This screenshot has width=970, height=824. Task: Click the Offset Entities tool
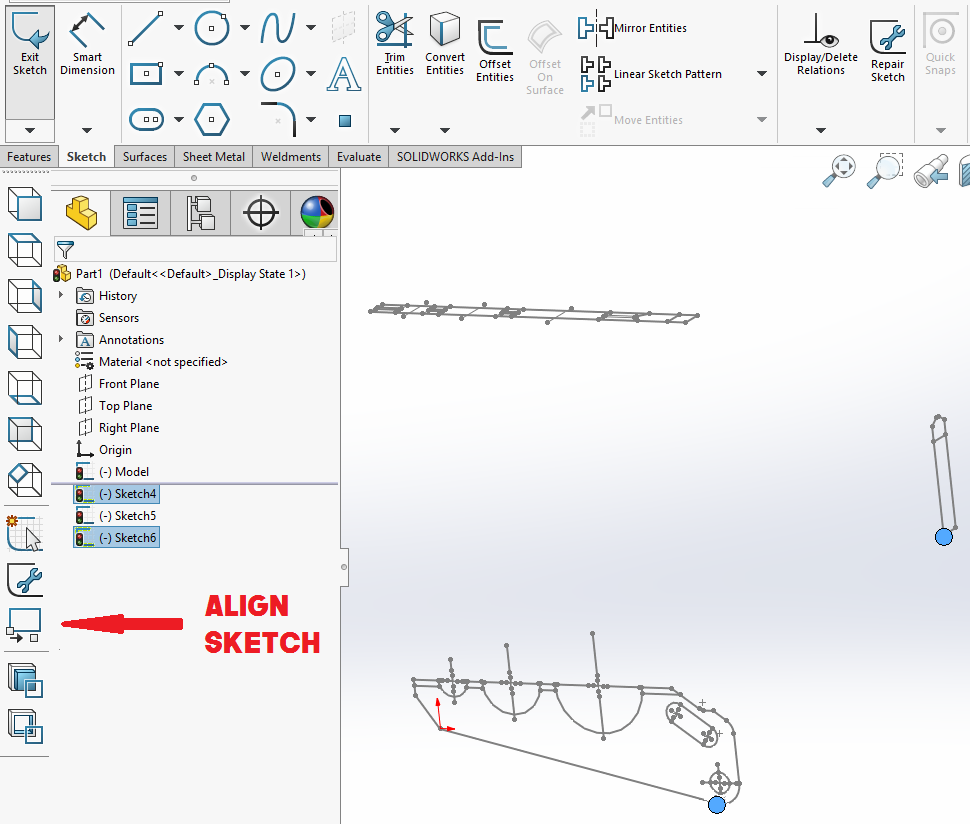[x=495, y=51]
